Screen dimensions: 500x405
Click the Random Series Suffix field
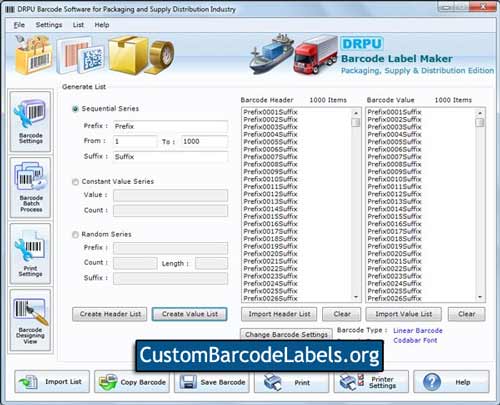pyautogui.click(x=170, y=278)
